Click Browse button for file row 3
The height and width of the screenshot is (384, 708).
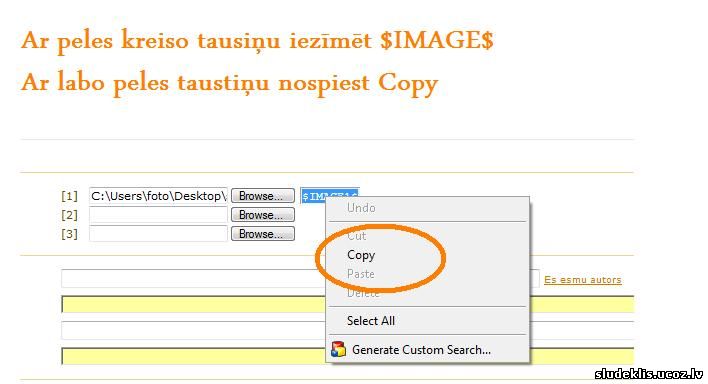point(263,234)
